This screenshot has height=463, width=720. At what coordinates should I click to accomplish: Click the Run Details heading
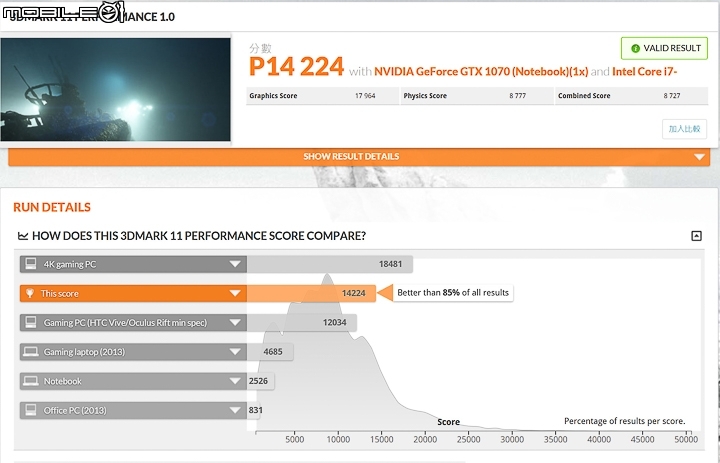[52, 207]
